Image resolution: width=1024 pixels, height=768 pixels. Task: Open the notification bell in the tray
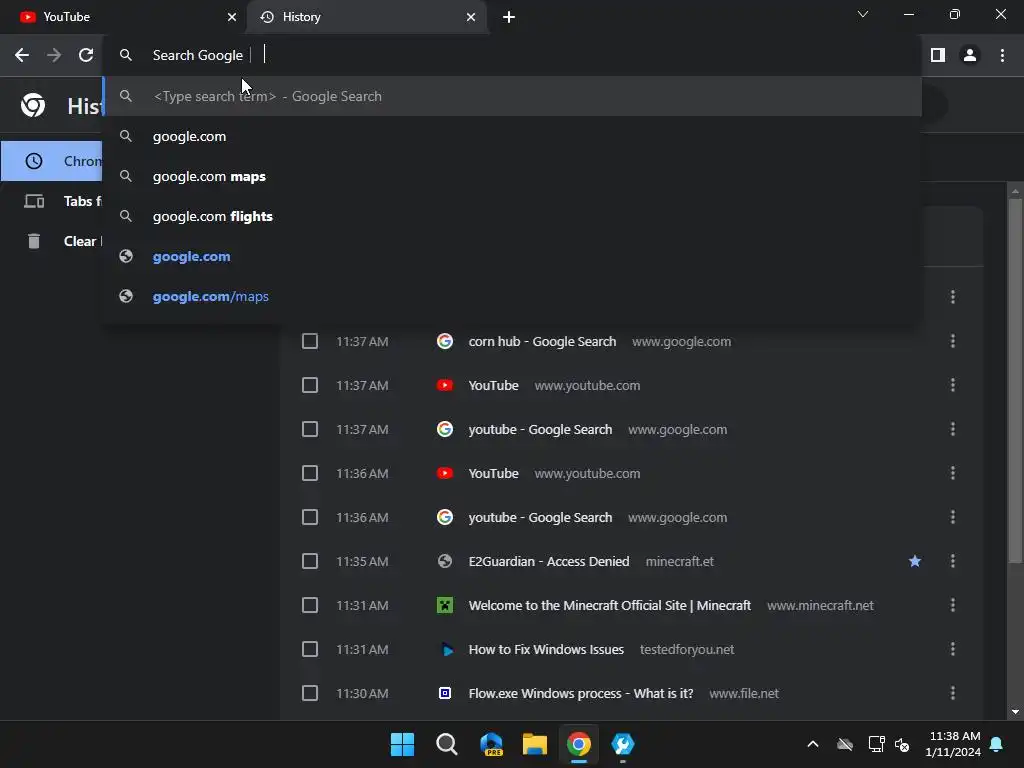click(x=997, y=744)
